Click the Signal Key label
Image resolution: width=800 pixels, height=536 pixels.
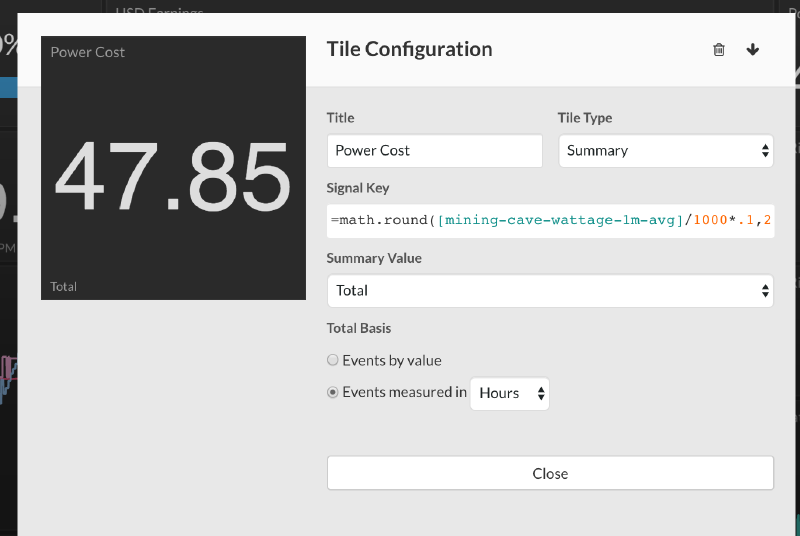pyautogui.click(x=358, y=188)
